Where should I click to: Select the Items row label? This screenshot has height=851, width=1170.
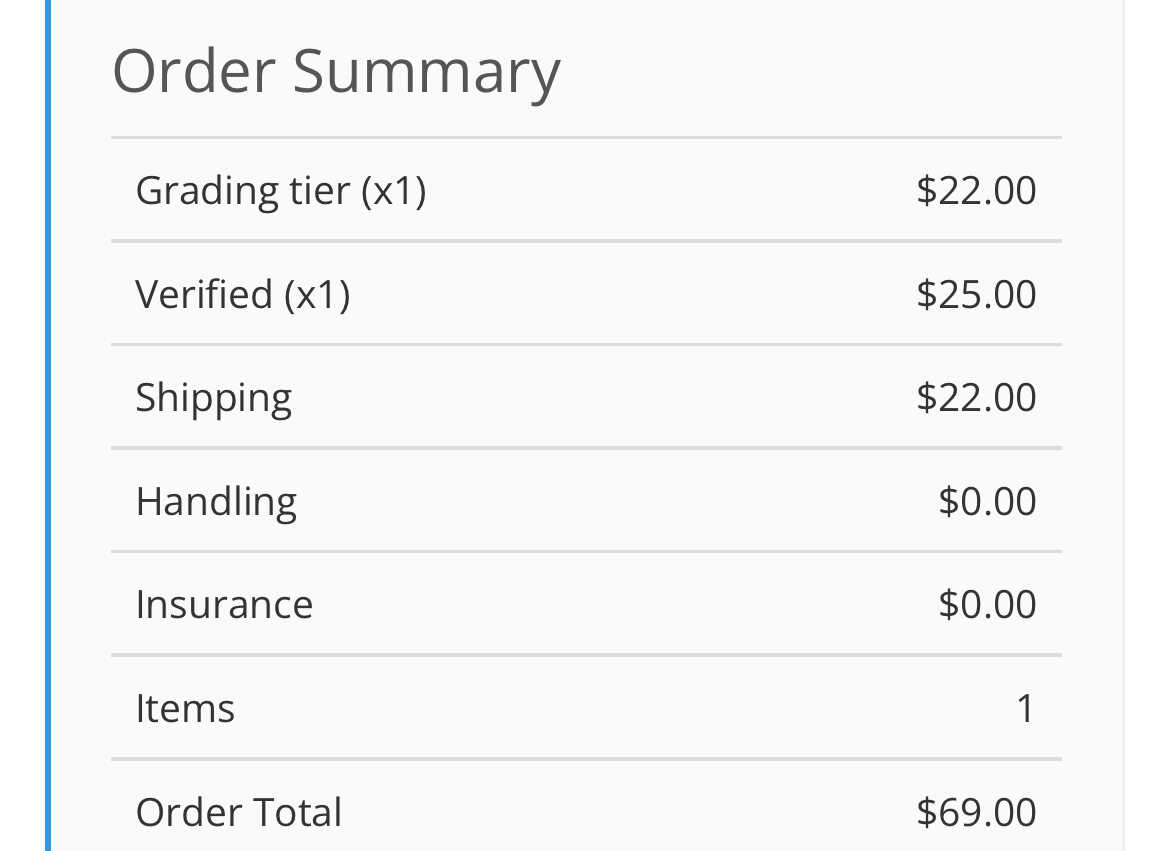[x=185, y=709]
